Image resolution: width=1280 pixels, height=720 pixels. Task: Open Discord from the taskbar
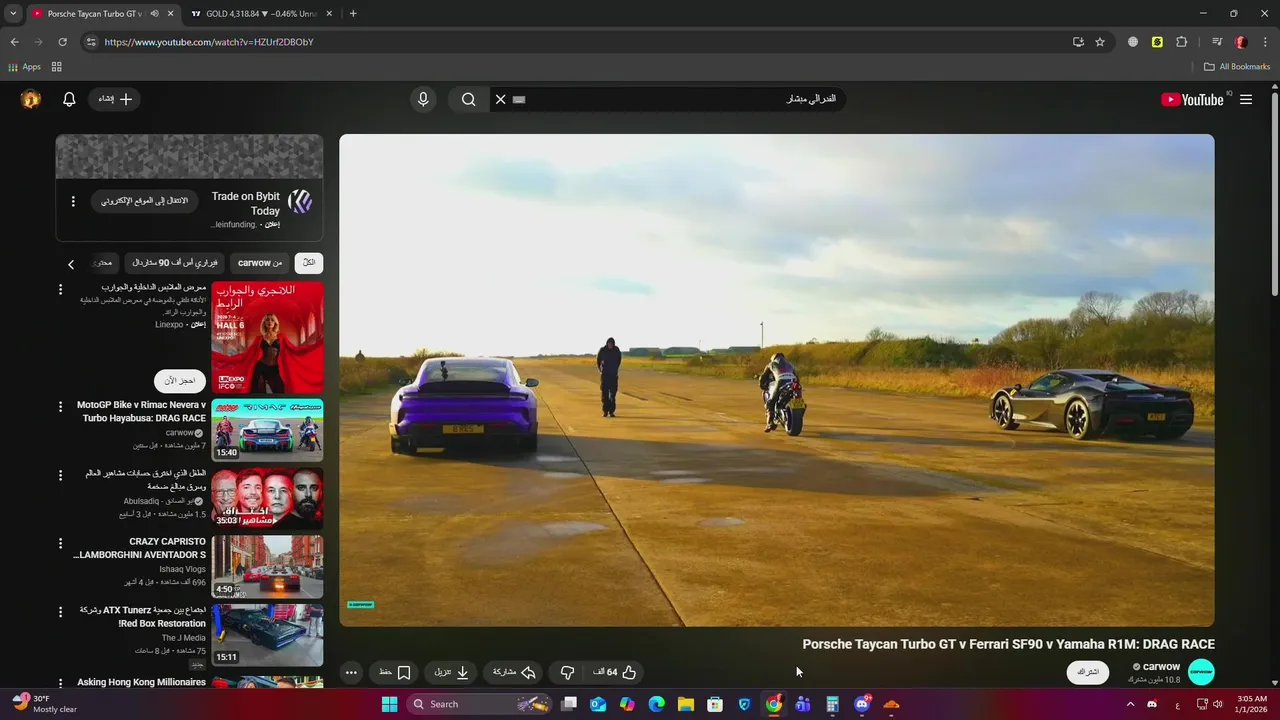point(862,704)
